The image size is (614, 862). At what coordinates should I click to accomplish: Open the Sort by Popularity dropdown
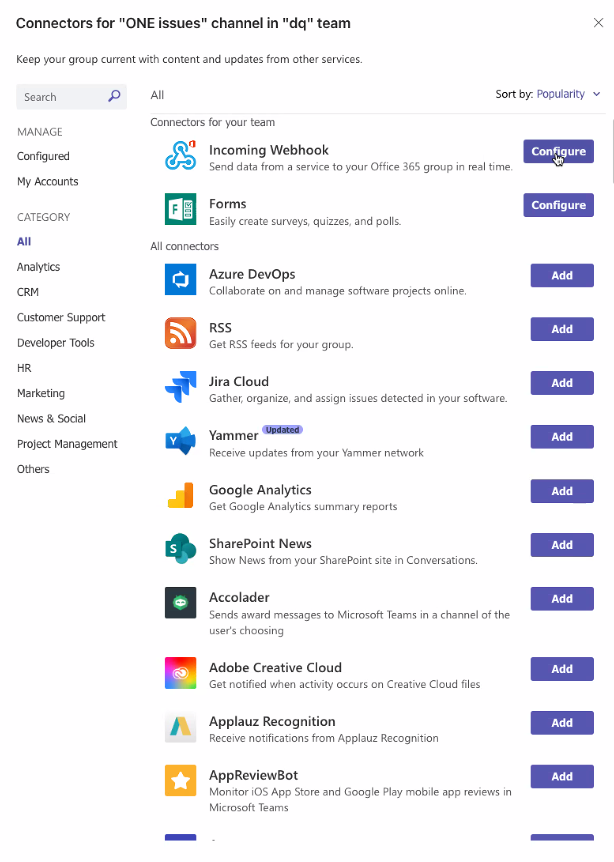(x=568, y=94)
